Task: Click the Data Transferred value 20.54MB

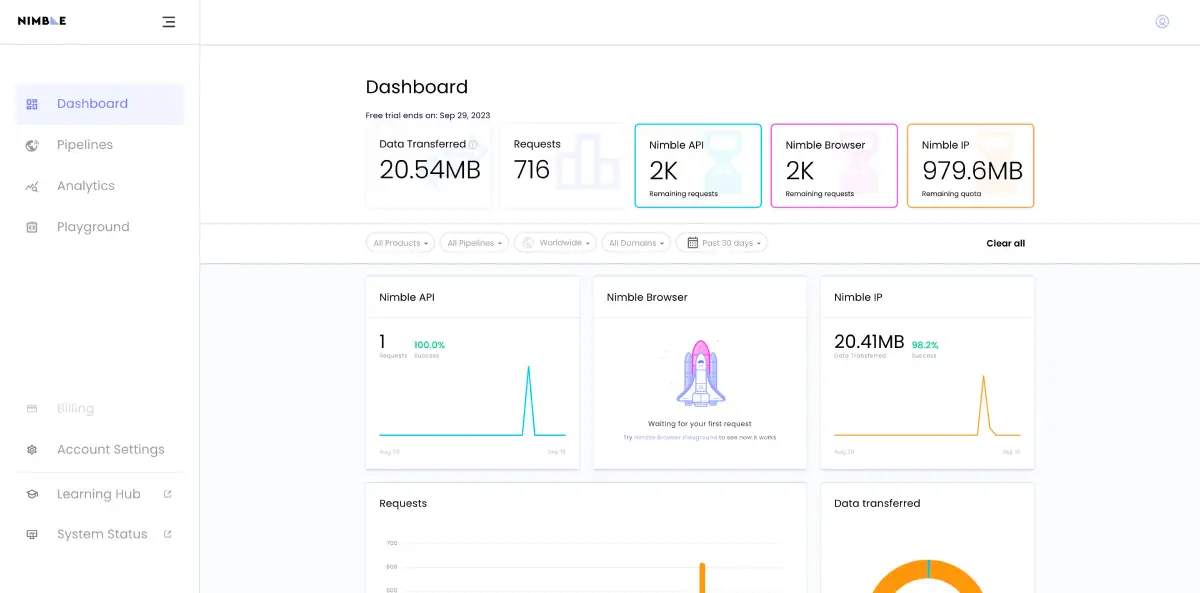Action: tap(430, 170)
